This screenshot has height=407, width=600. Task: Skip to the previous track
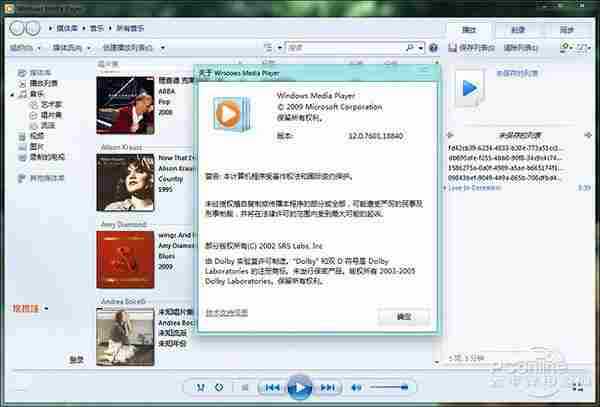tap(271, 387)
